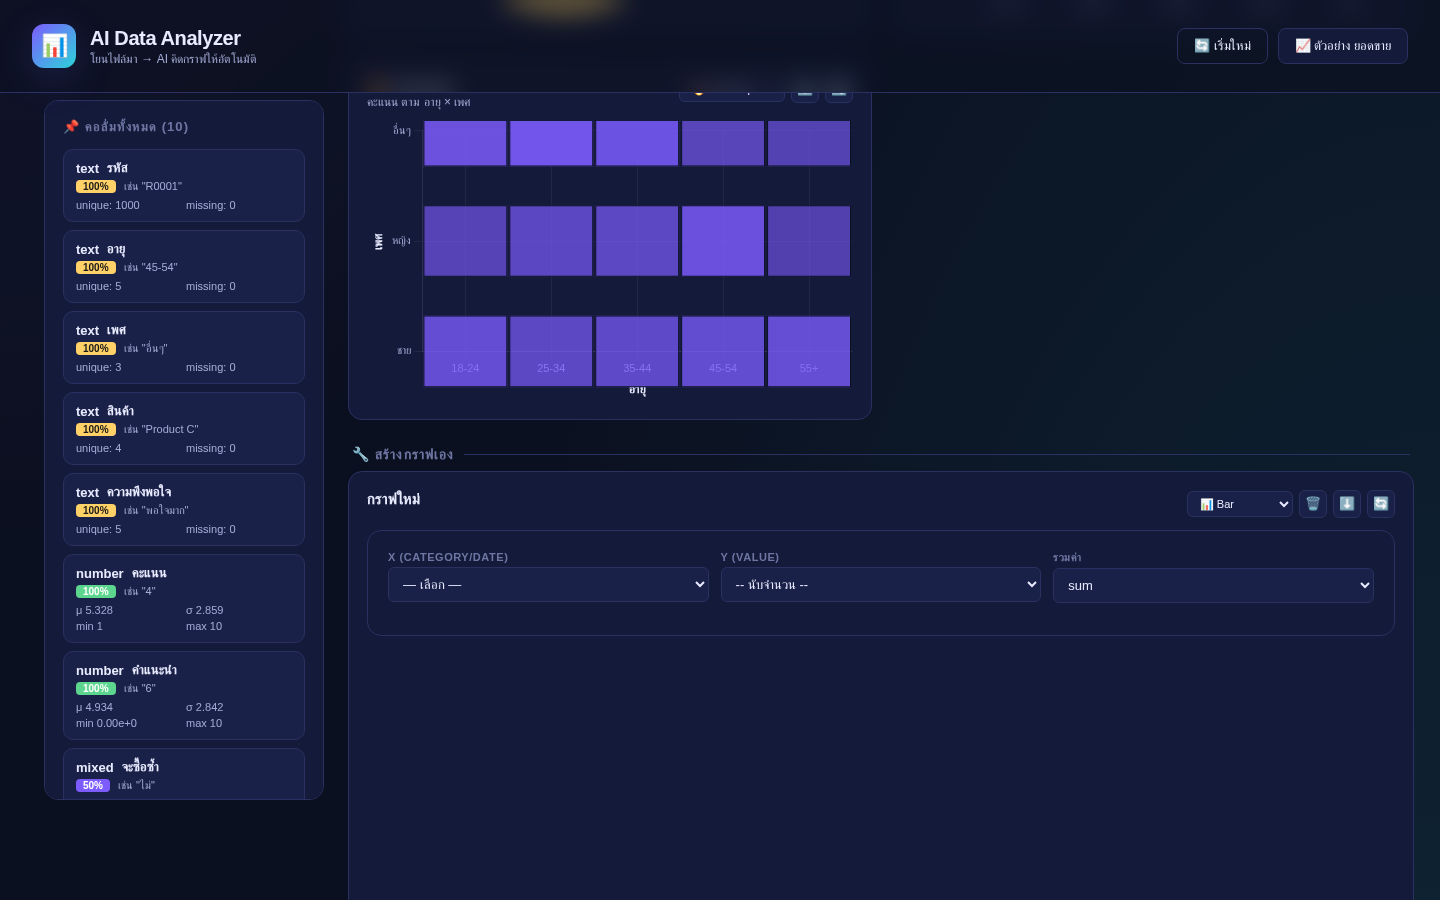Click the pin icon beside all columns heading
This screenshot has height=900, width=1440.
pyautogui.click(x=71, y=127)
